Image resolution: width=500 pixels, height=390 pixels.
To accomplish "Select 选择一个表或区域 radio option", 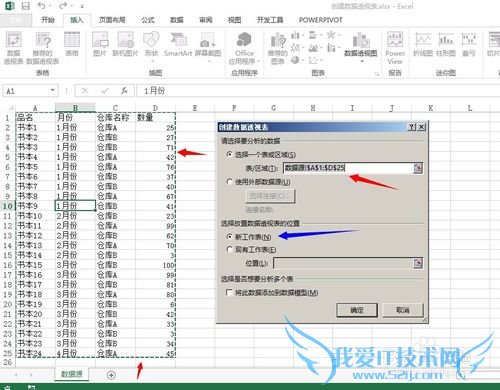I will coord(229,155).
